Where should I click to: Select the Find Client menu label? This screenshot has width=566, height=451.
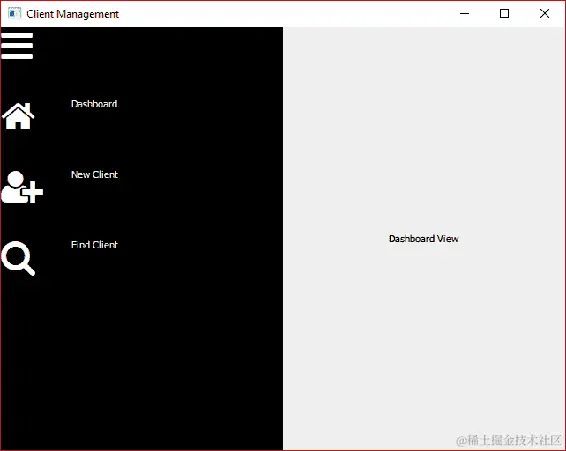click(x=94, y=245)
